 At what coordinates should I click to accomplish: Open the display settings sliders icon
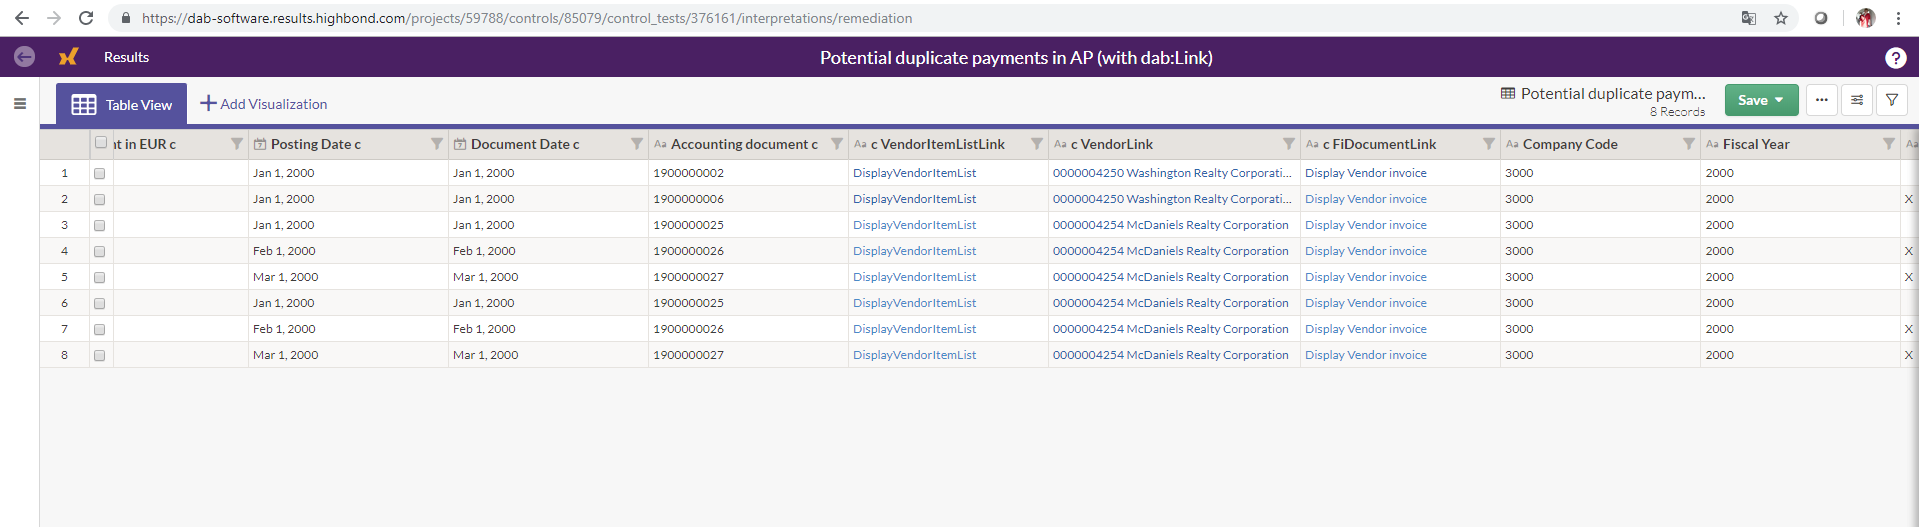click(1857, 100)
